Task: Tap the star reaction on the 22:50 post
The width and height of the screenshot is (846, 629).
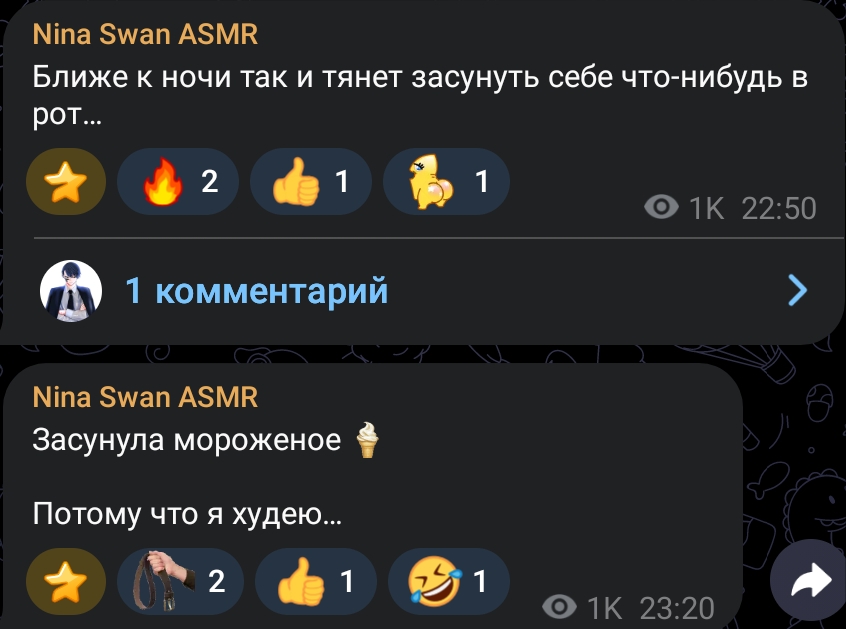Action: point(66,181)
